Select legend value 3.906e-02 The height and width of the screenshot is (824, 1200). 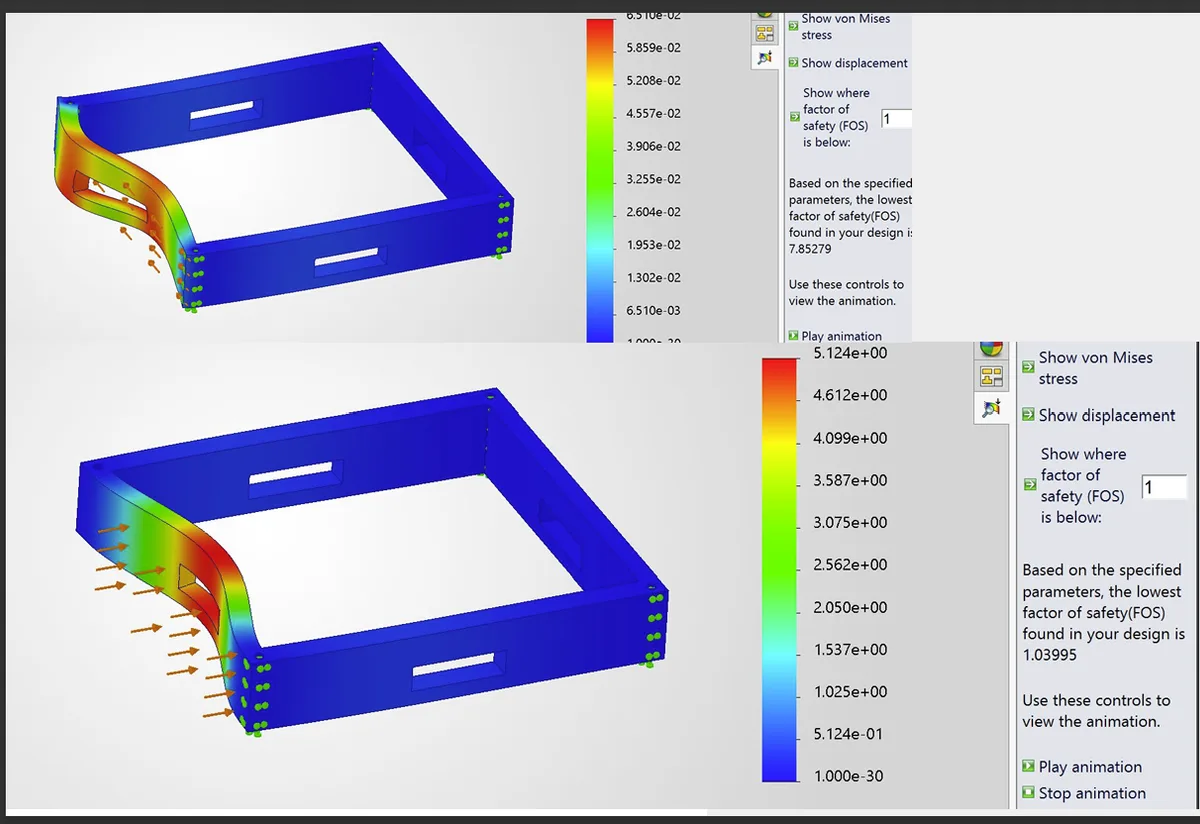[653, 146]
